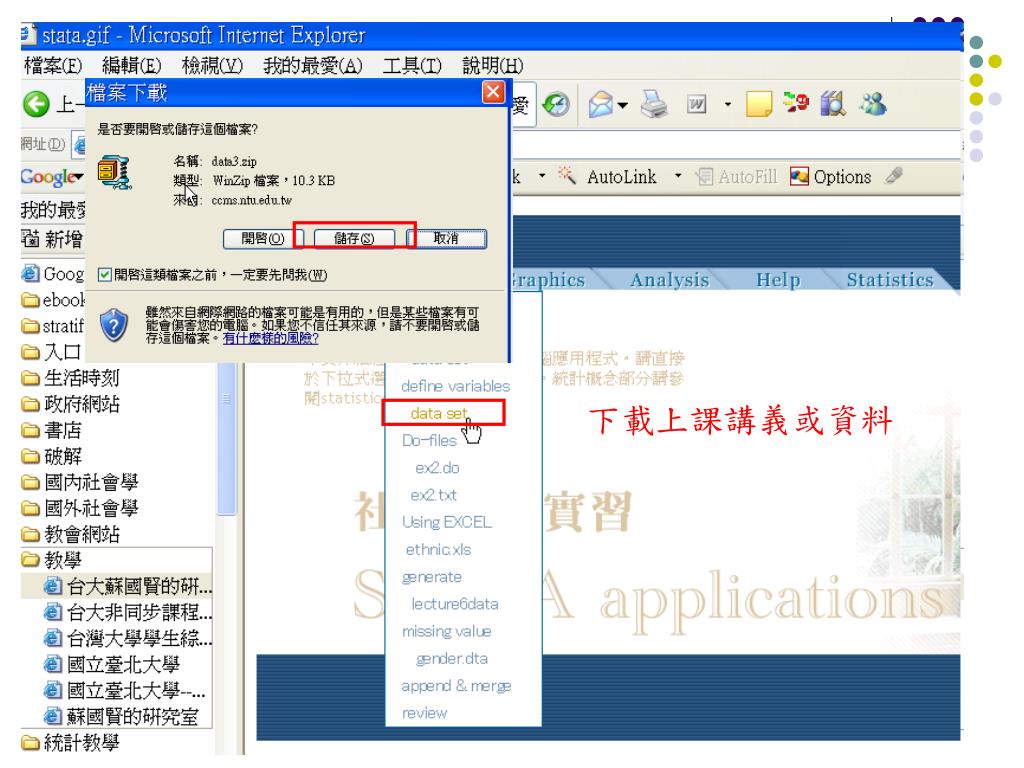Open the 工具(T) menu
The image size is (1024, 768).
(x=412, y=65)
